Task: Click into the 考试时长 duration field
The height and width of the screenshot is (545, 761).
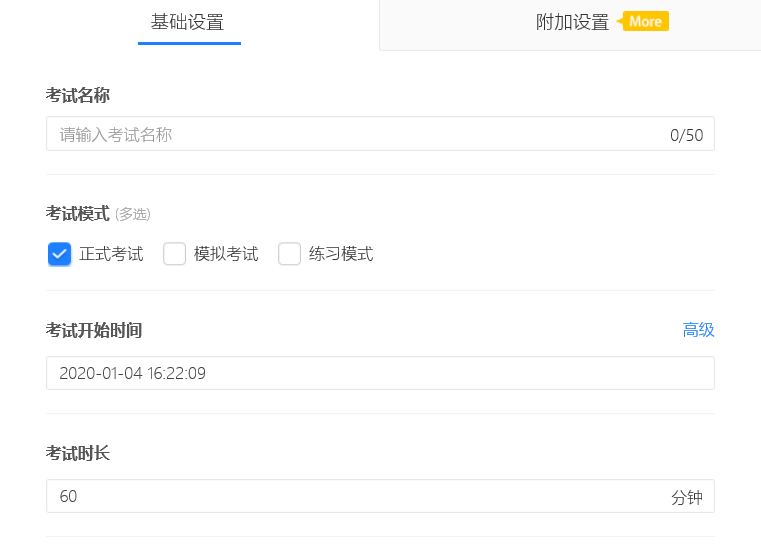Action: click(x=350, y=496)
